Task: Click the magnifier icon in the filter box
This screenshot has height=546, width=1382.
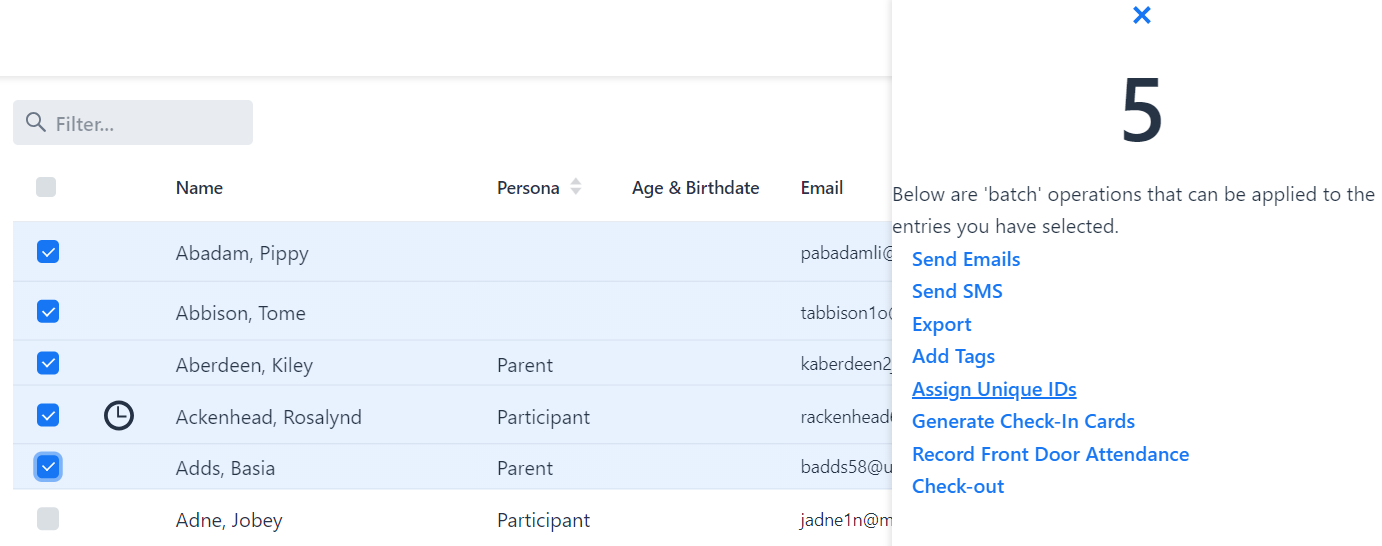Action: pos(36,122)
